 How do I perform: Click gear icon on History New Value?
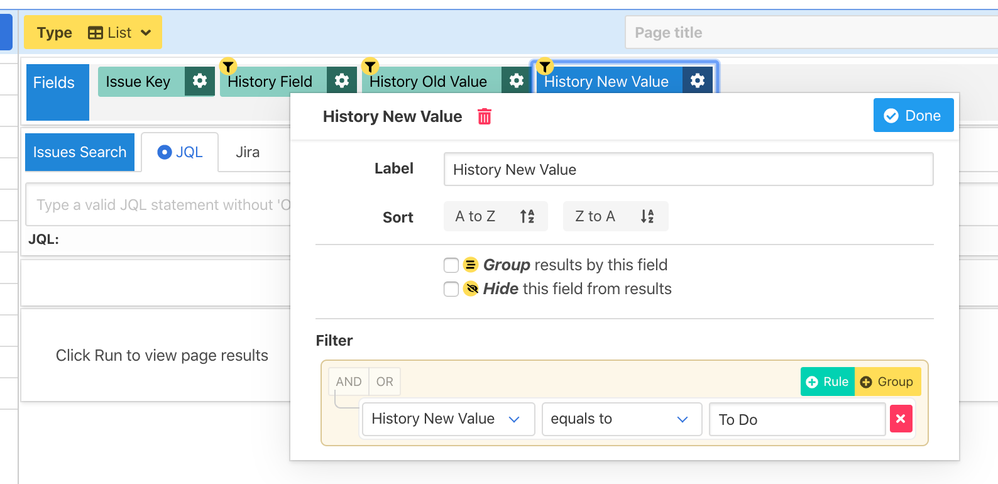pos(698,82)
